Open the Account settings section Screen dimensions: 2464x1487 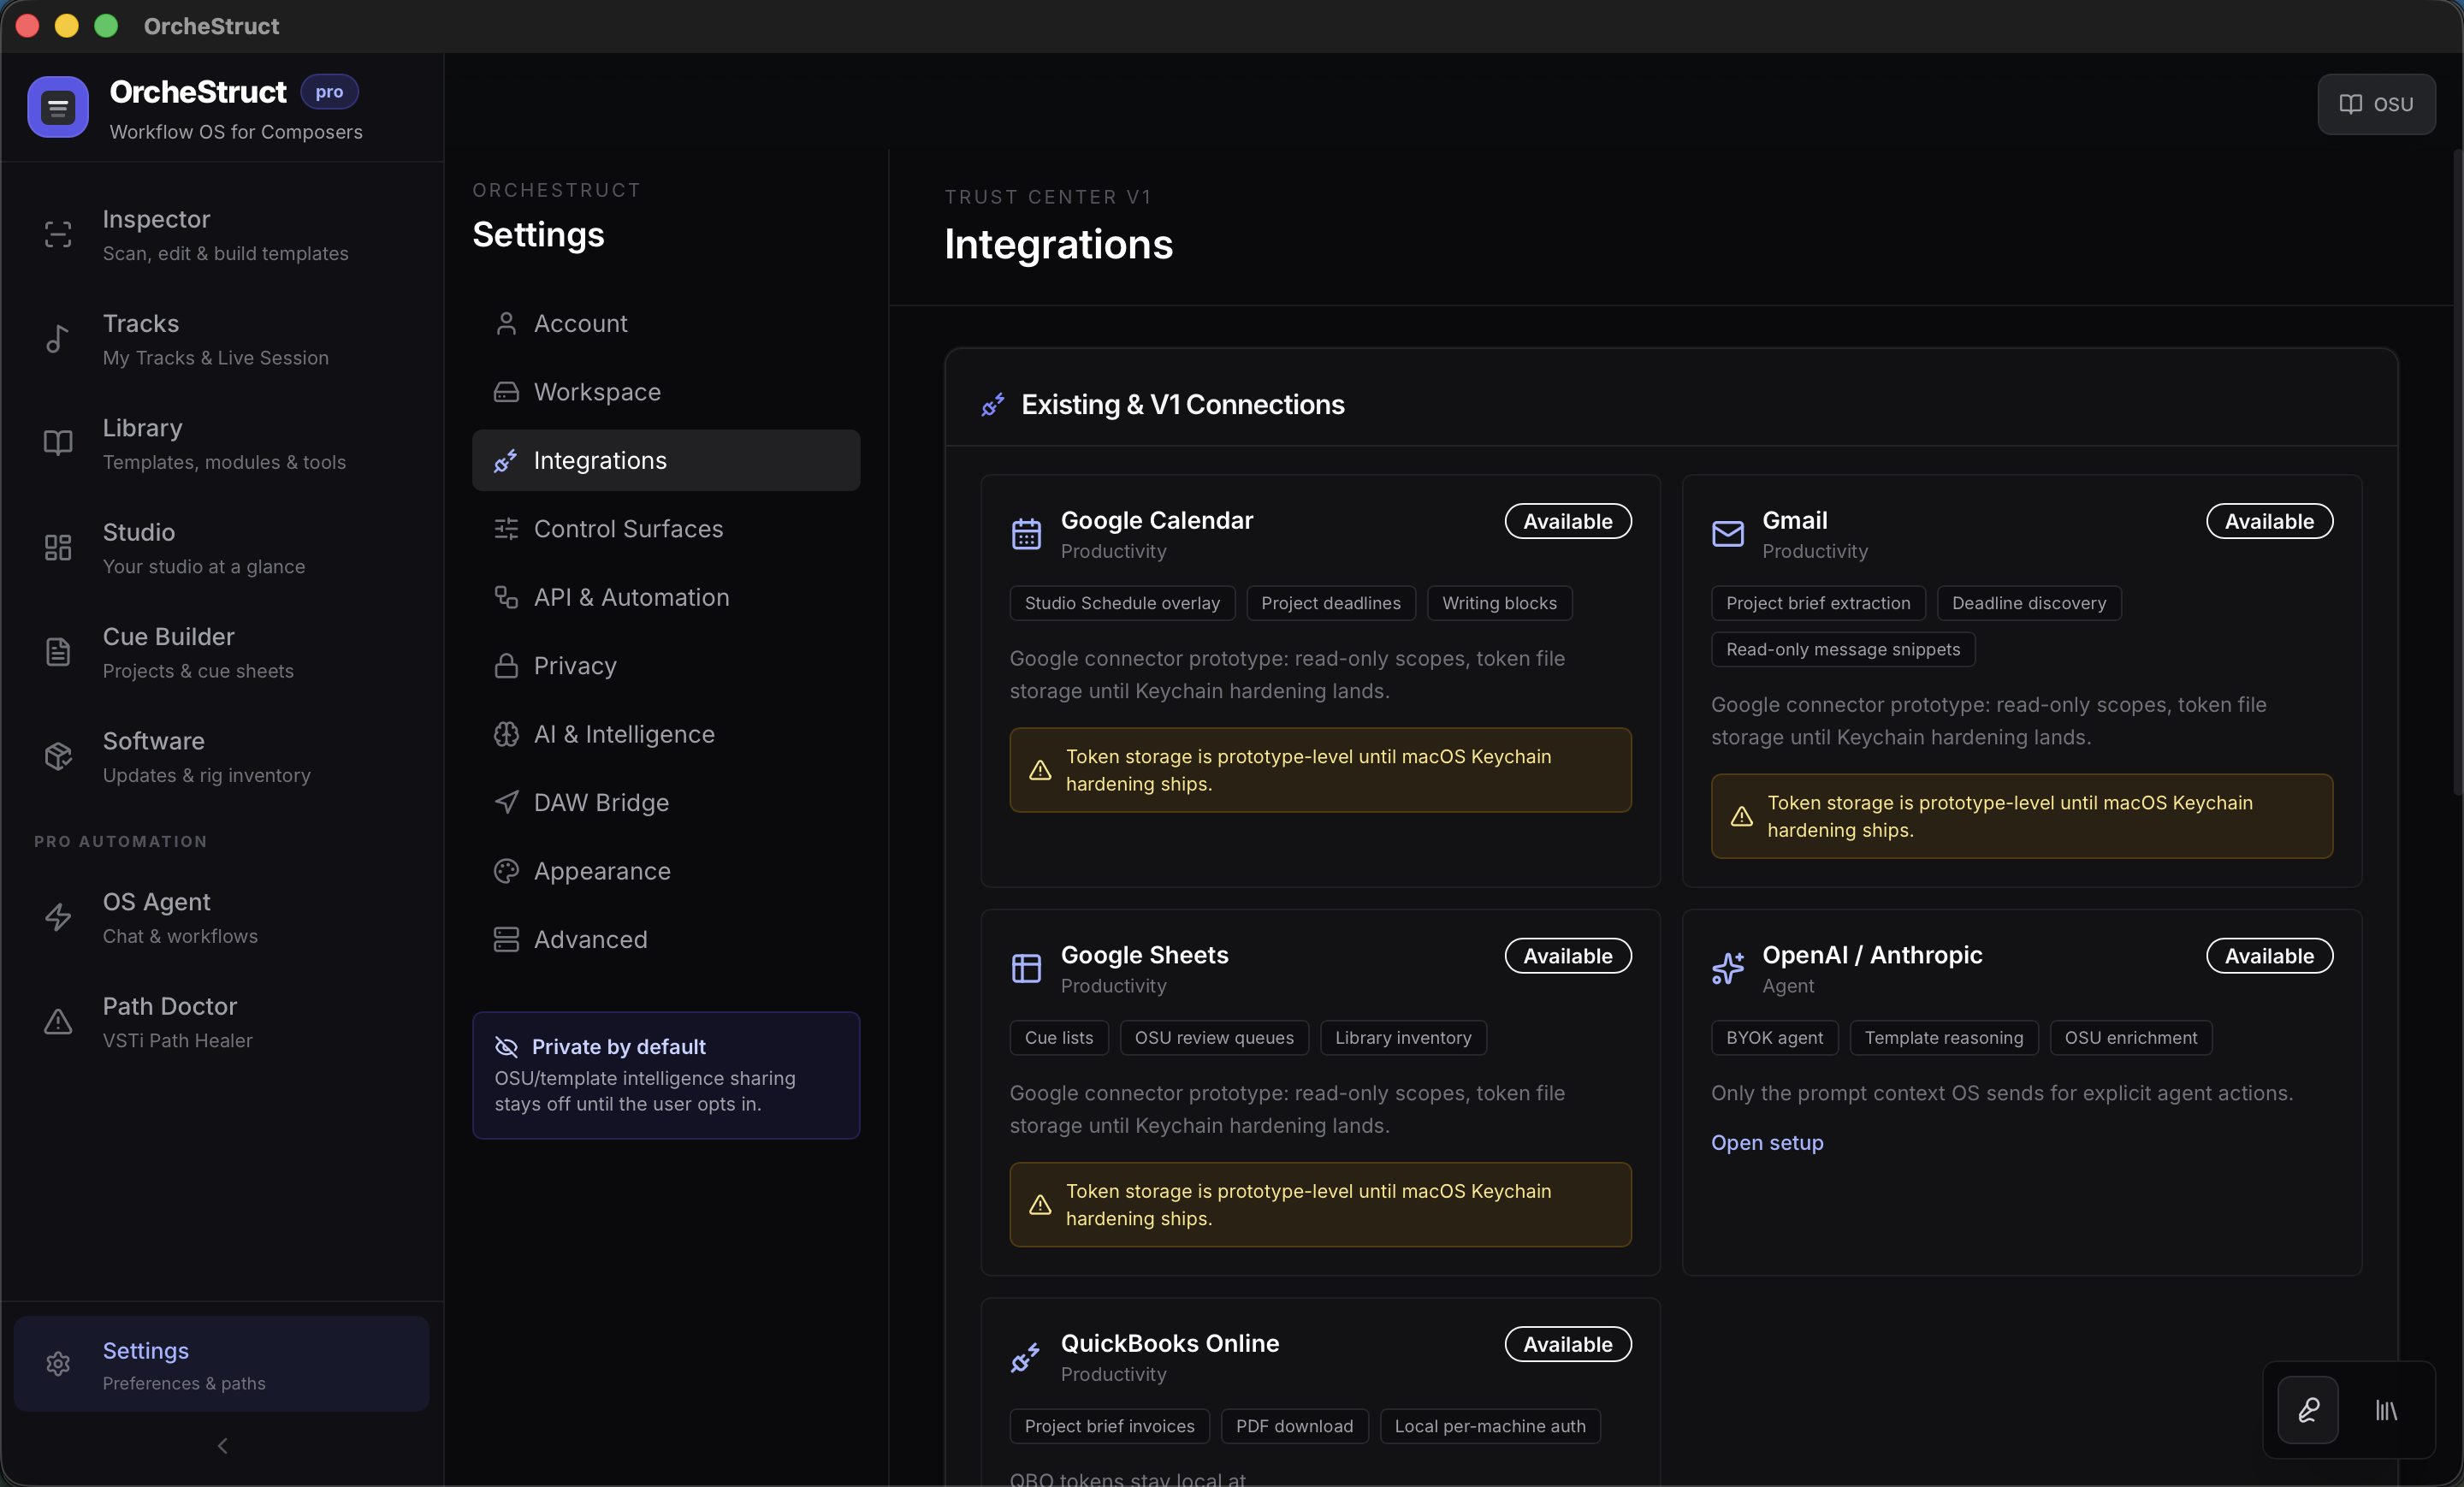[666, 324]
